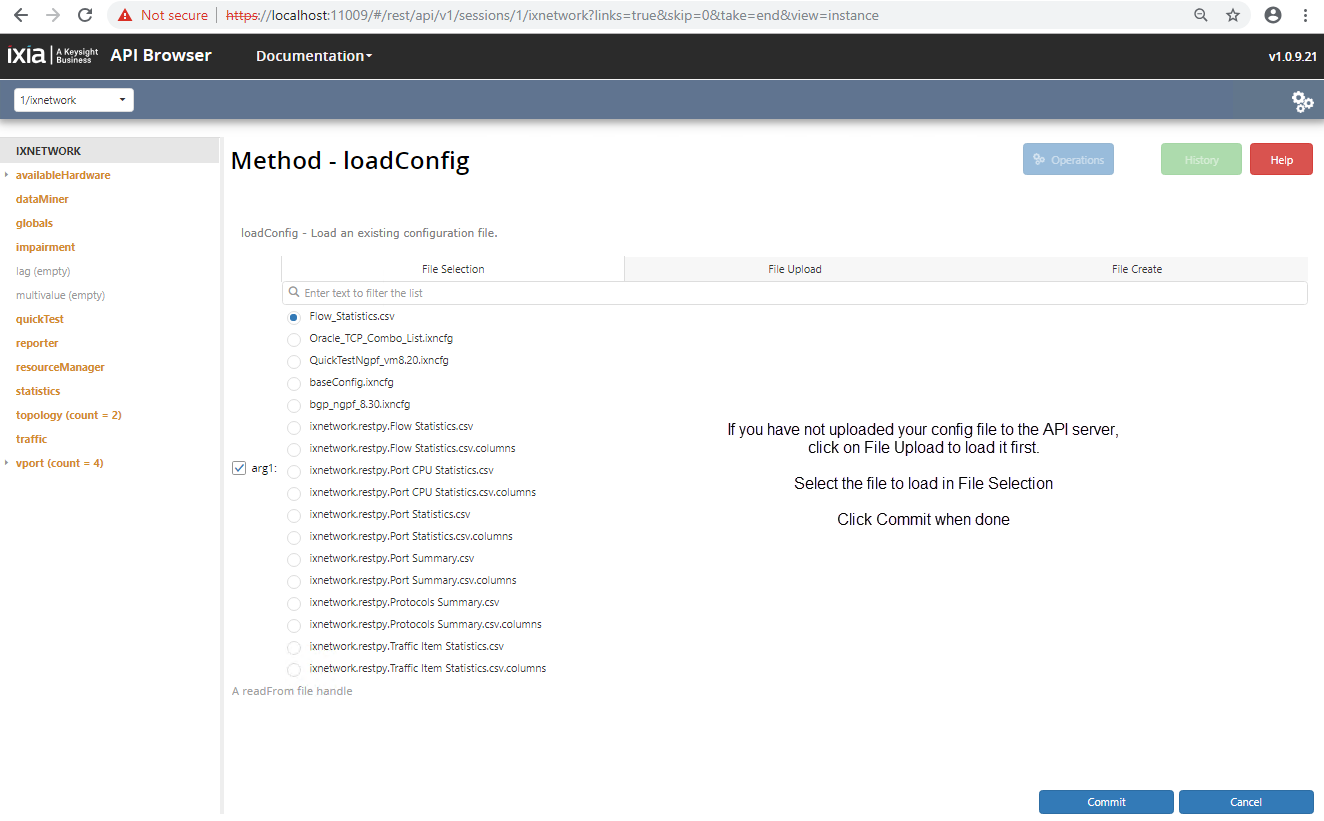The height and width of the screenshot is (821, 1324).
Task: Open the Documentation dropdown menu
Action: (313, 56)
